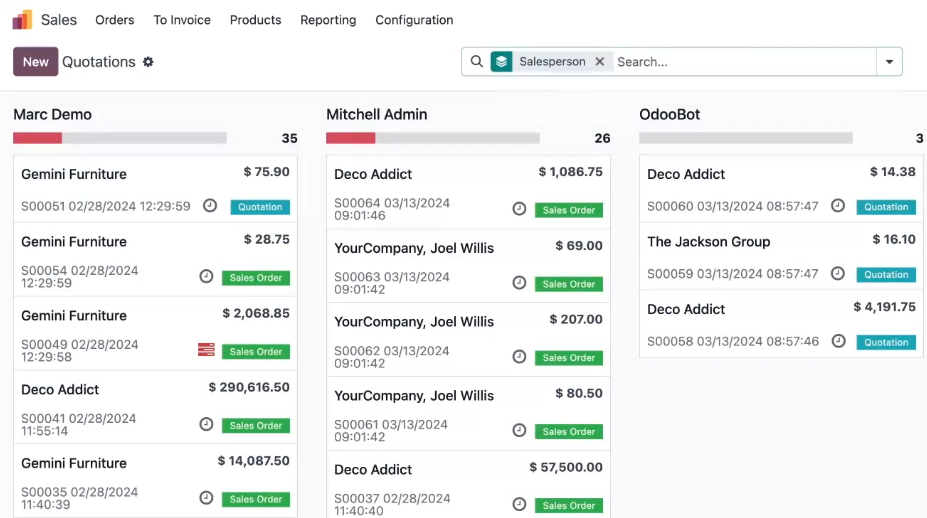
Task: Click Mitchell Admin's record count 26
Action: (602, 138)
